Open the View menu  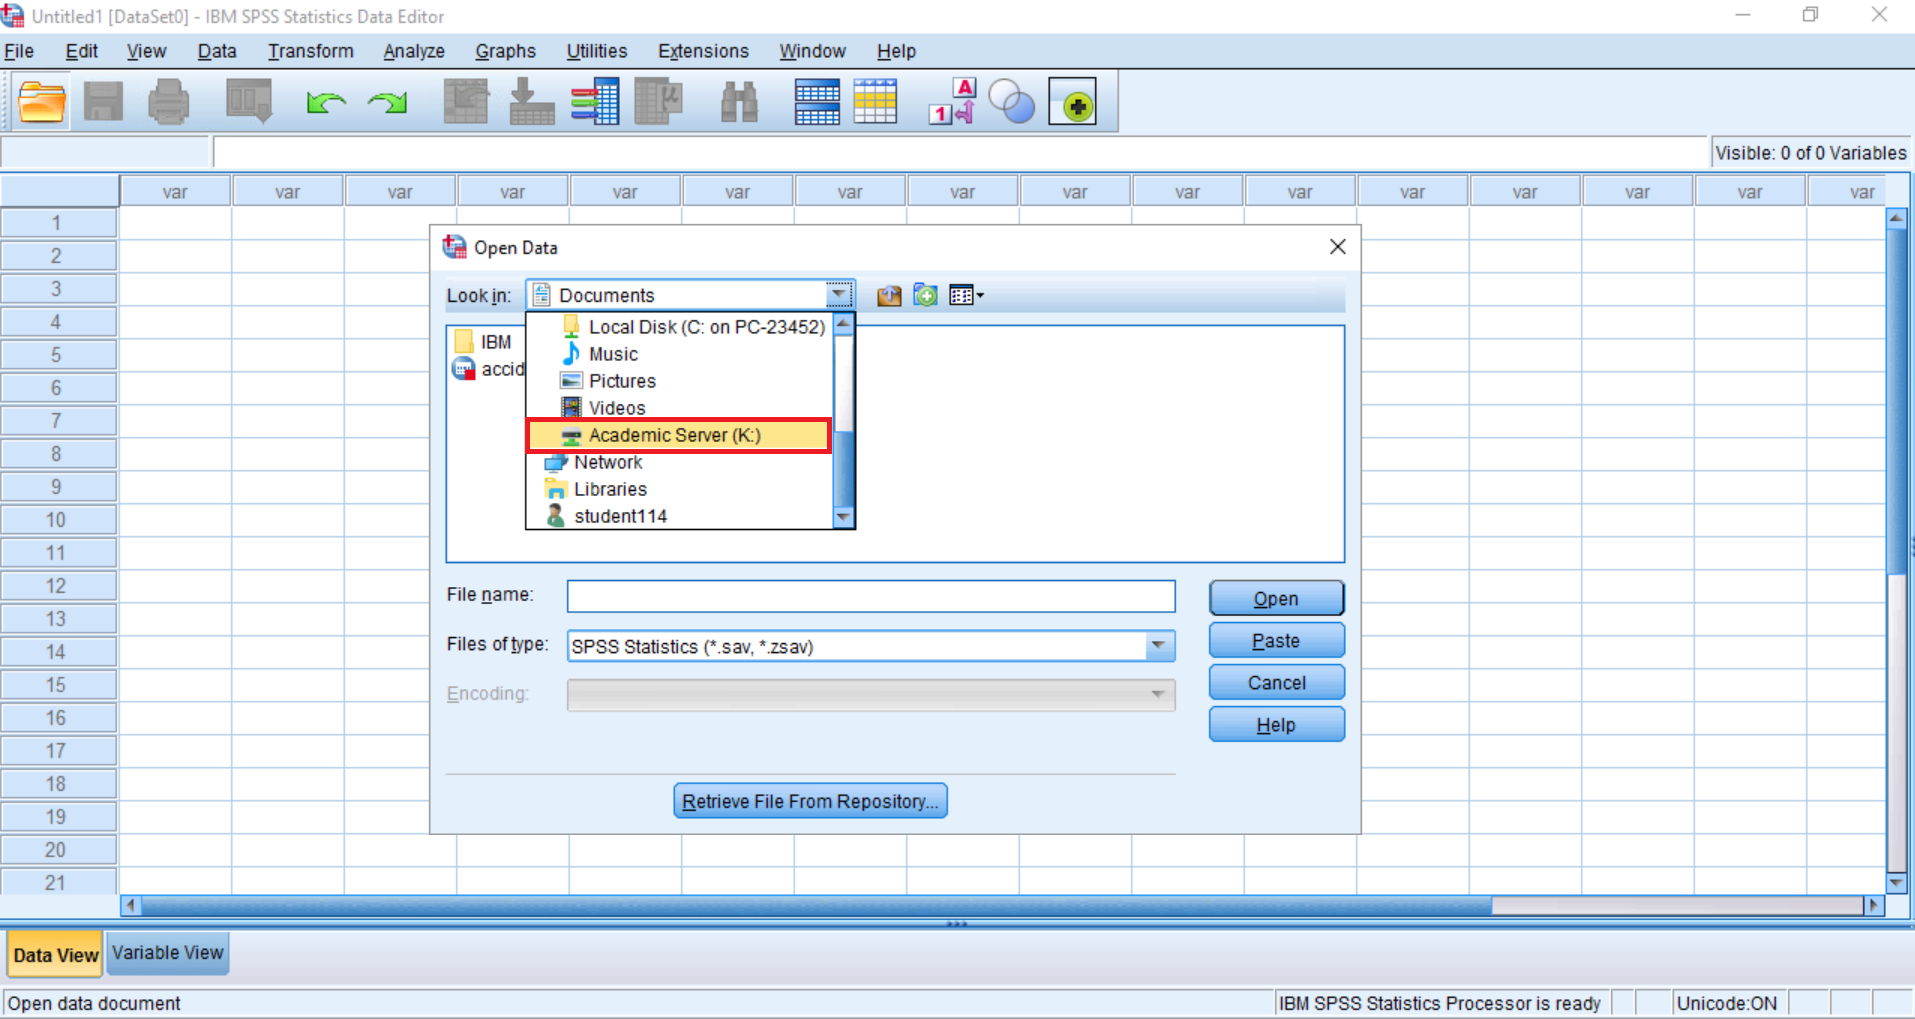[146, 51]
